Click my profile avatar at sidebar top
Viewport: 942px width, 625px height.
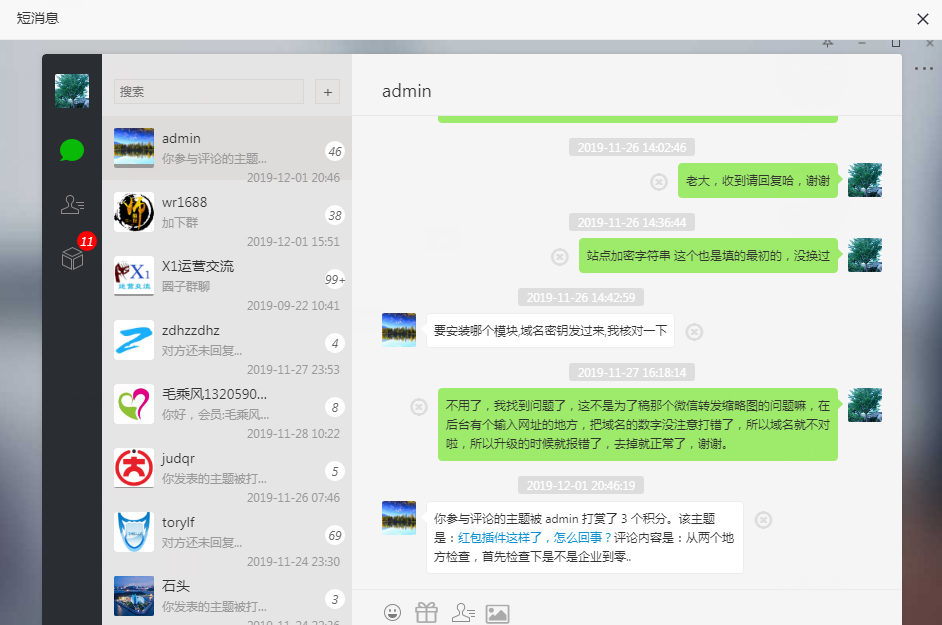click(72, 91)
